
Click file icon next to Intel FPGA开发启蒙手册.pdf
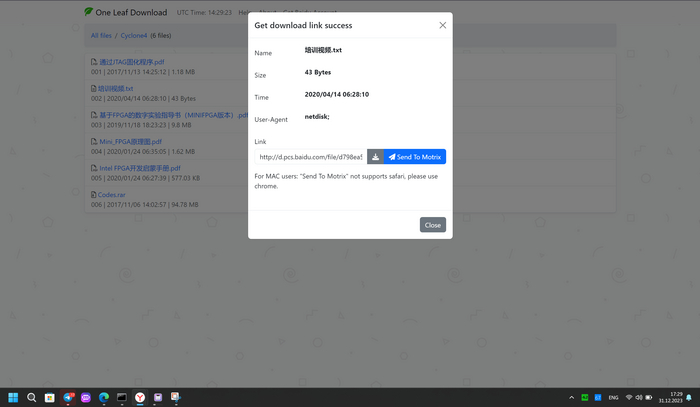click(x=94, y=168)
